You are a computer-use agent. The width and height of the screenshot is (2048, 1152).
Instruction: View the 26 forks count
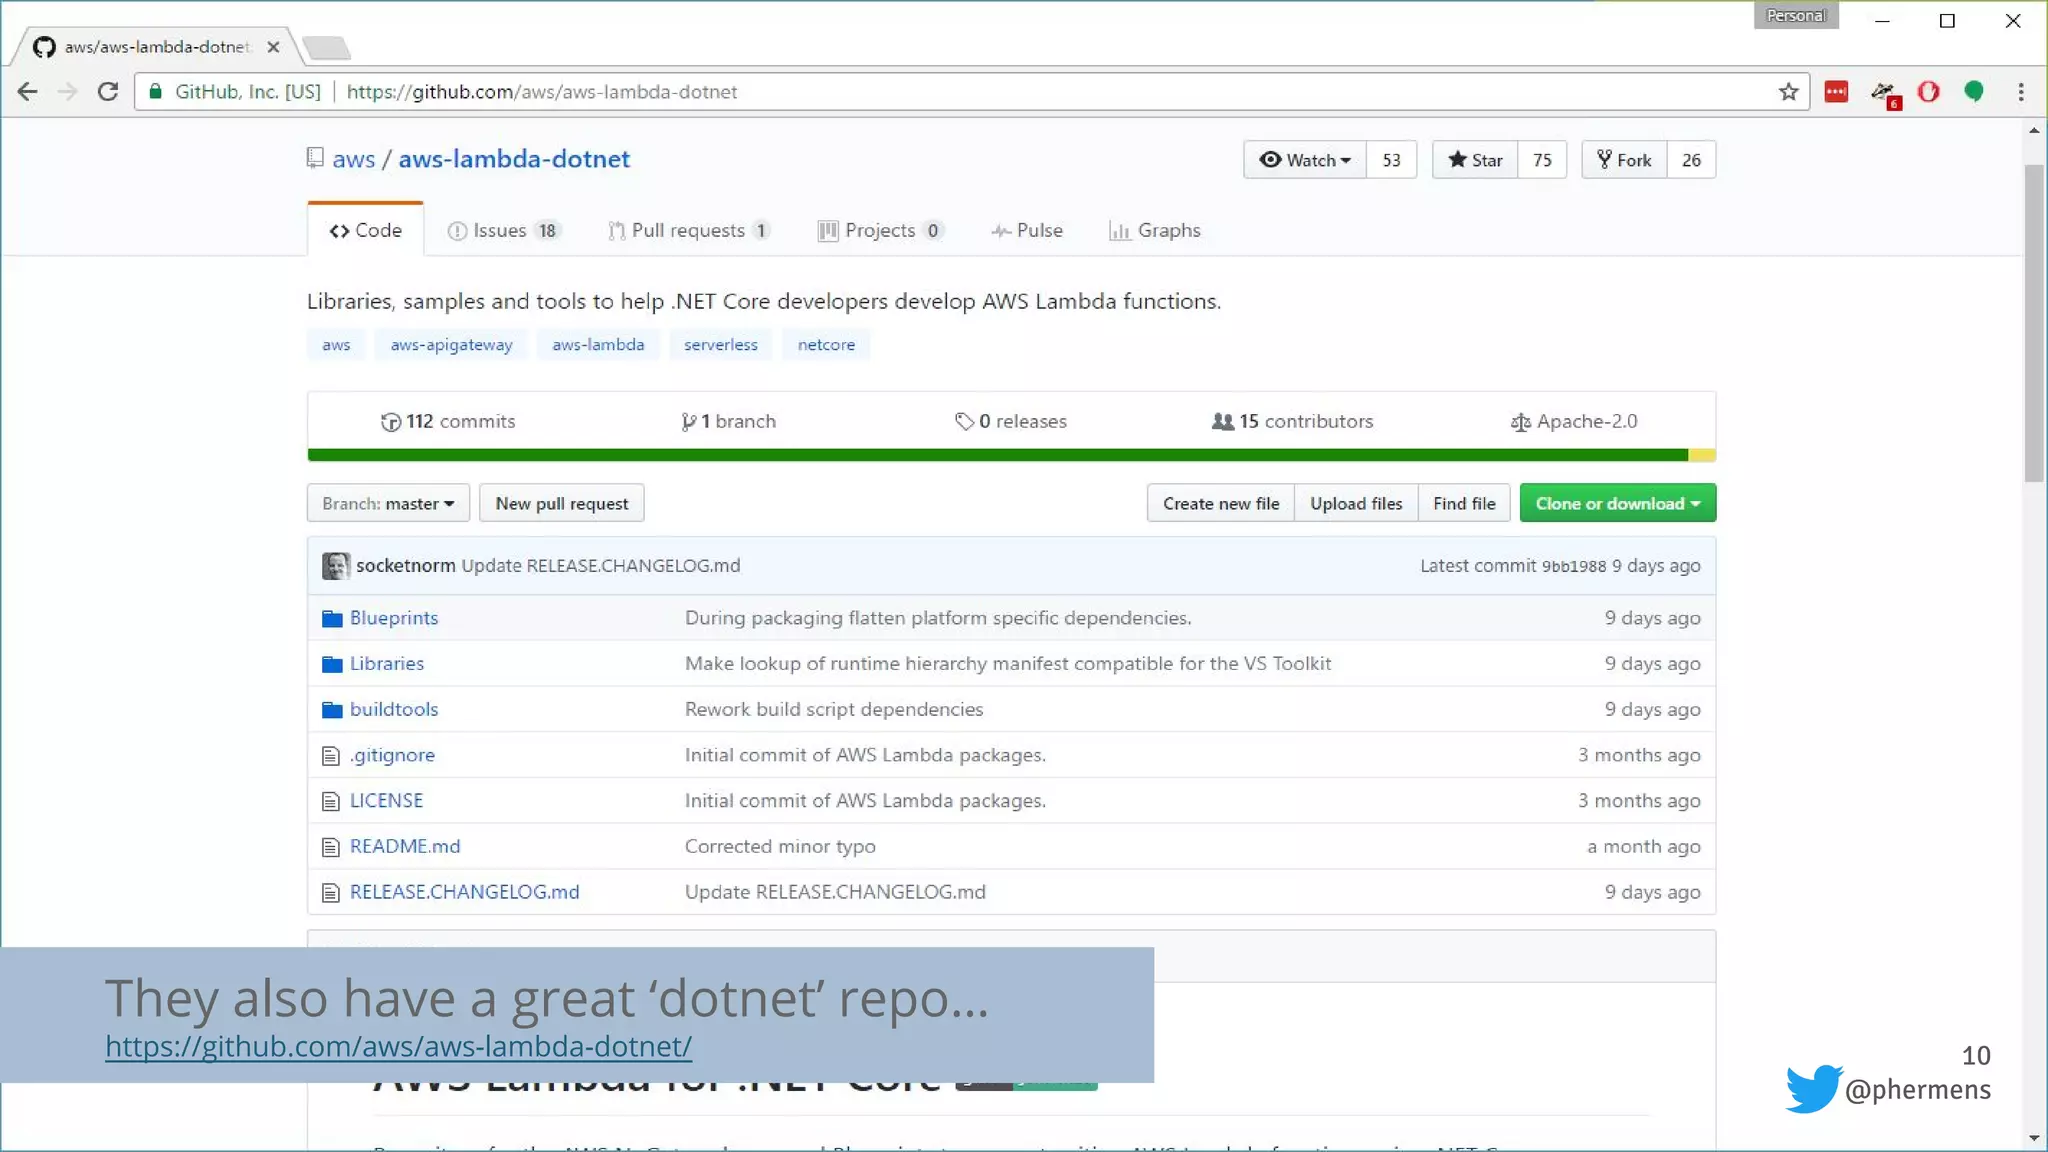[x=1691, y=160]
